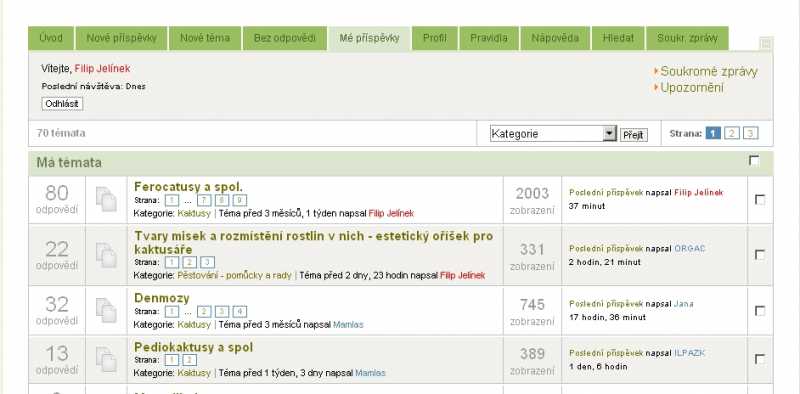Open the Upozornění link
The image size is (800, 394).
692,88
